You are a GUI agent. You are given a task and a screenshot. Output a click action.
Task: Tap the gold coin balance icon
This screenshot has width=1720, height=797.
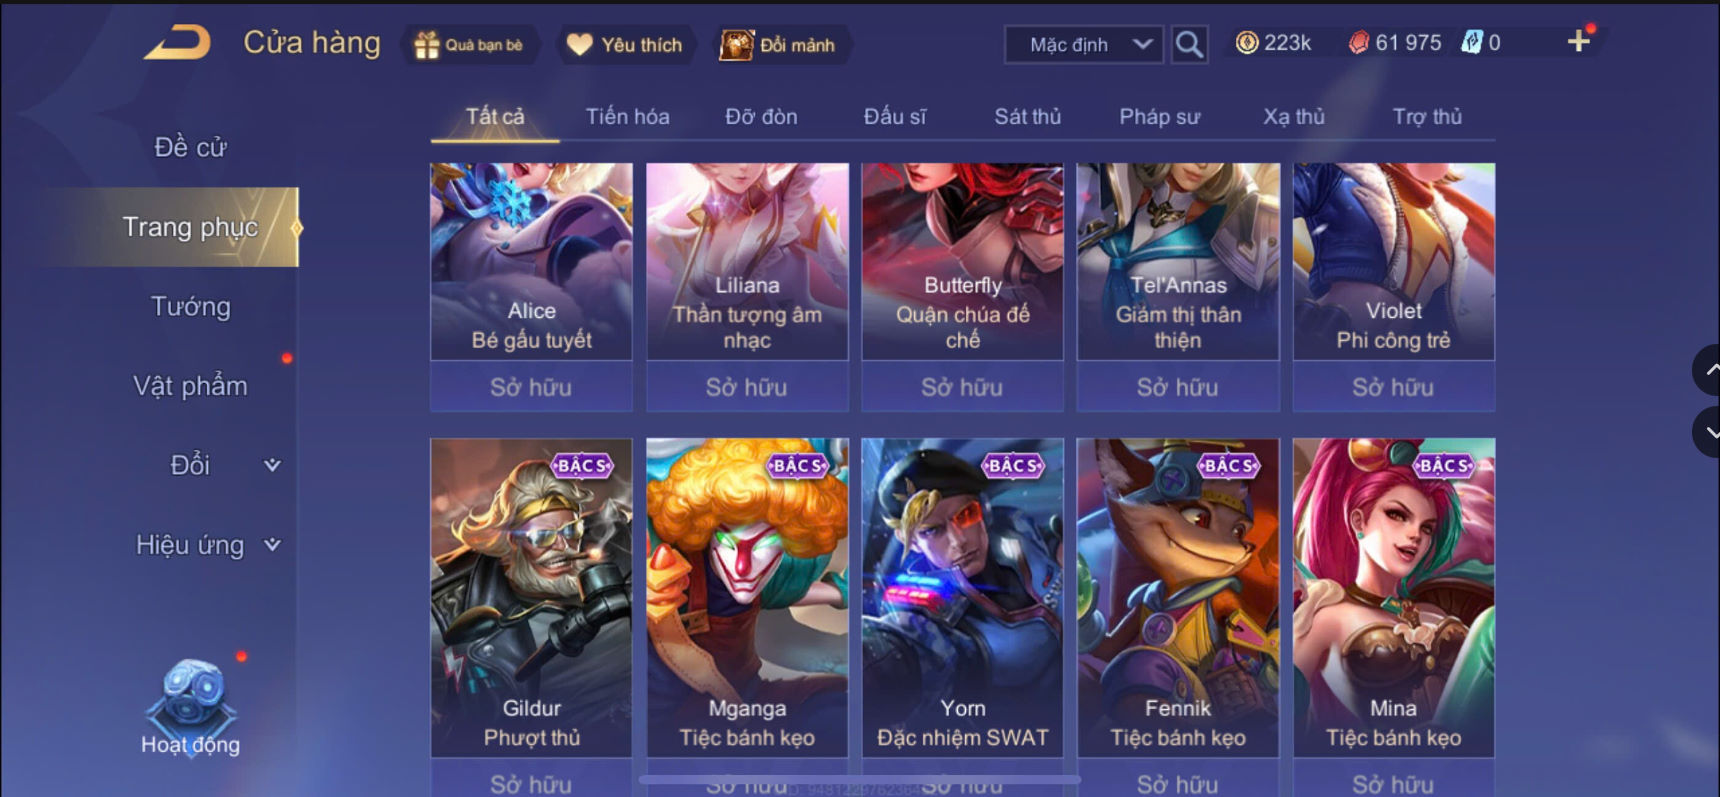[1247, 43]
